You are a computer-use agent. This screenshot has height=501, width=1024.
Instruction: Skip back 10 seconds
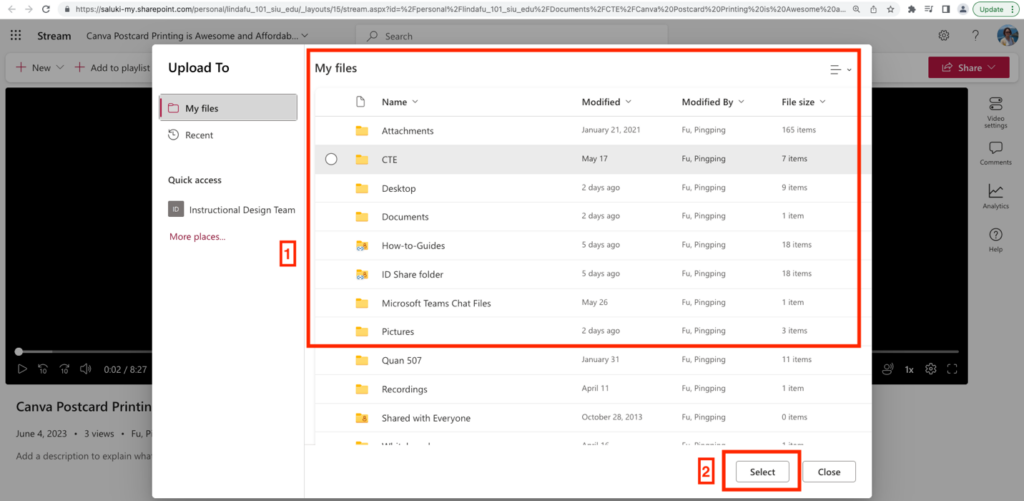[42, 369]
